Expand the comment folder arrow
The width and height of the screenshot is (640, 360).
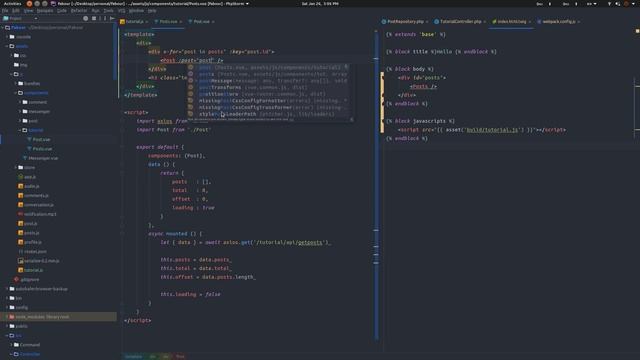tap(20, 102)
